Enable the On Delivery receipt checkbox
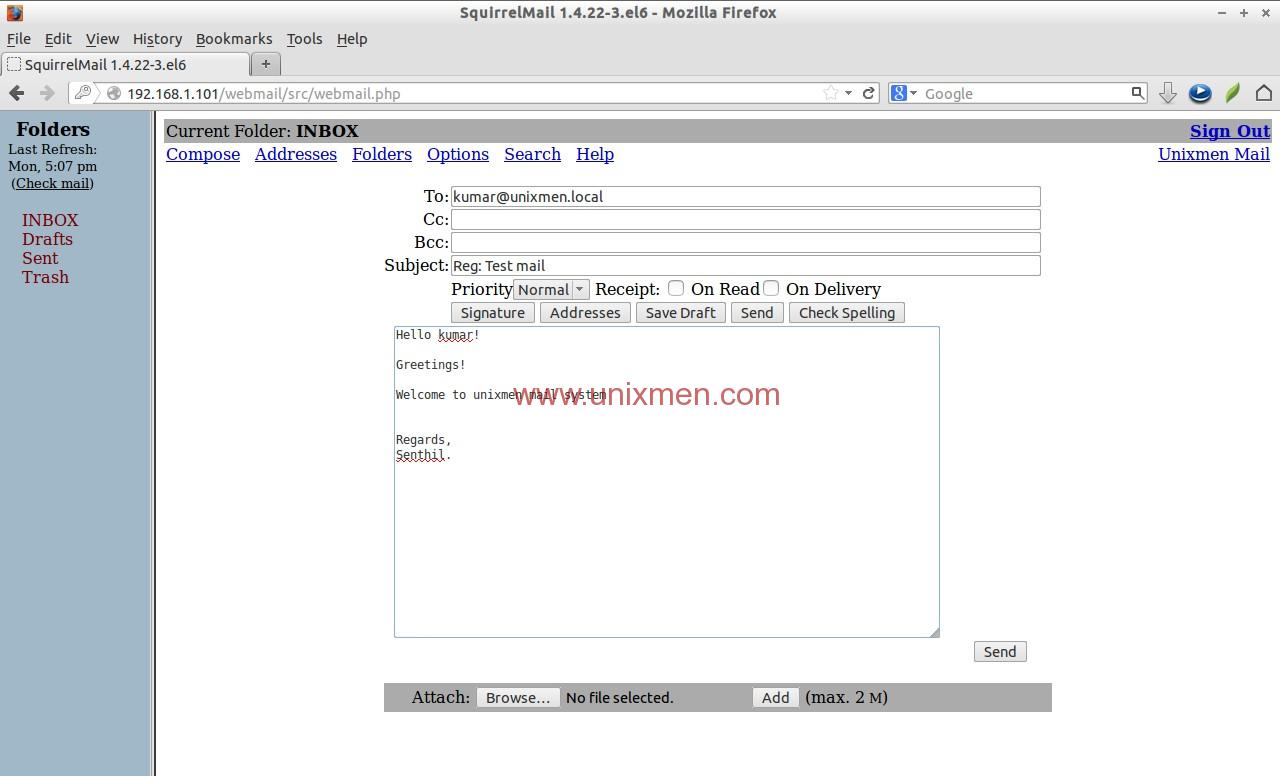1280x776 pixels. click(771, 288)
